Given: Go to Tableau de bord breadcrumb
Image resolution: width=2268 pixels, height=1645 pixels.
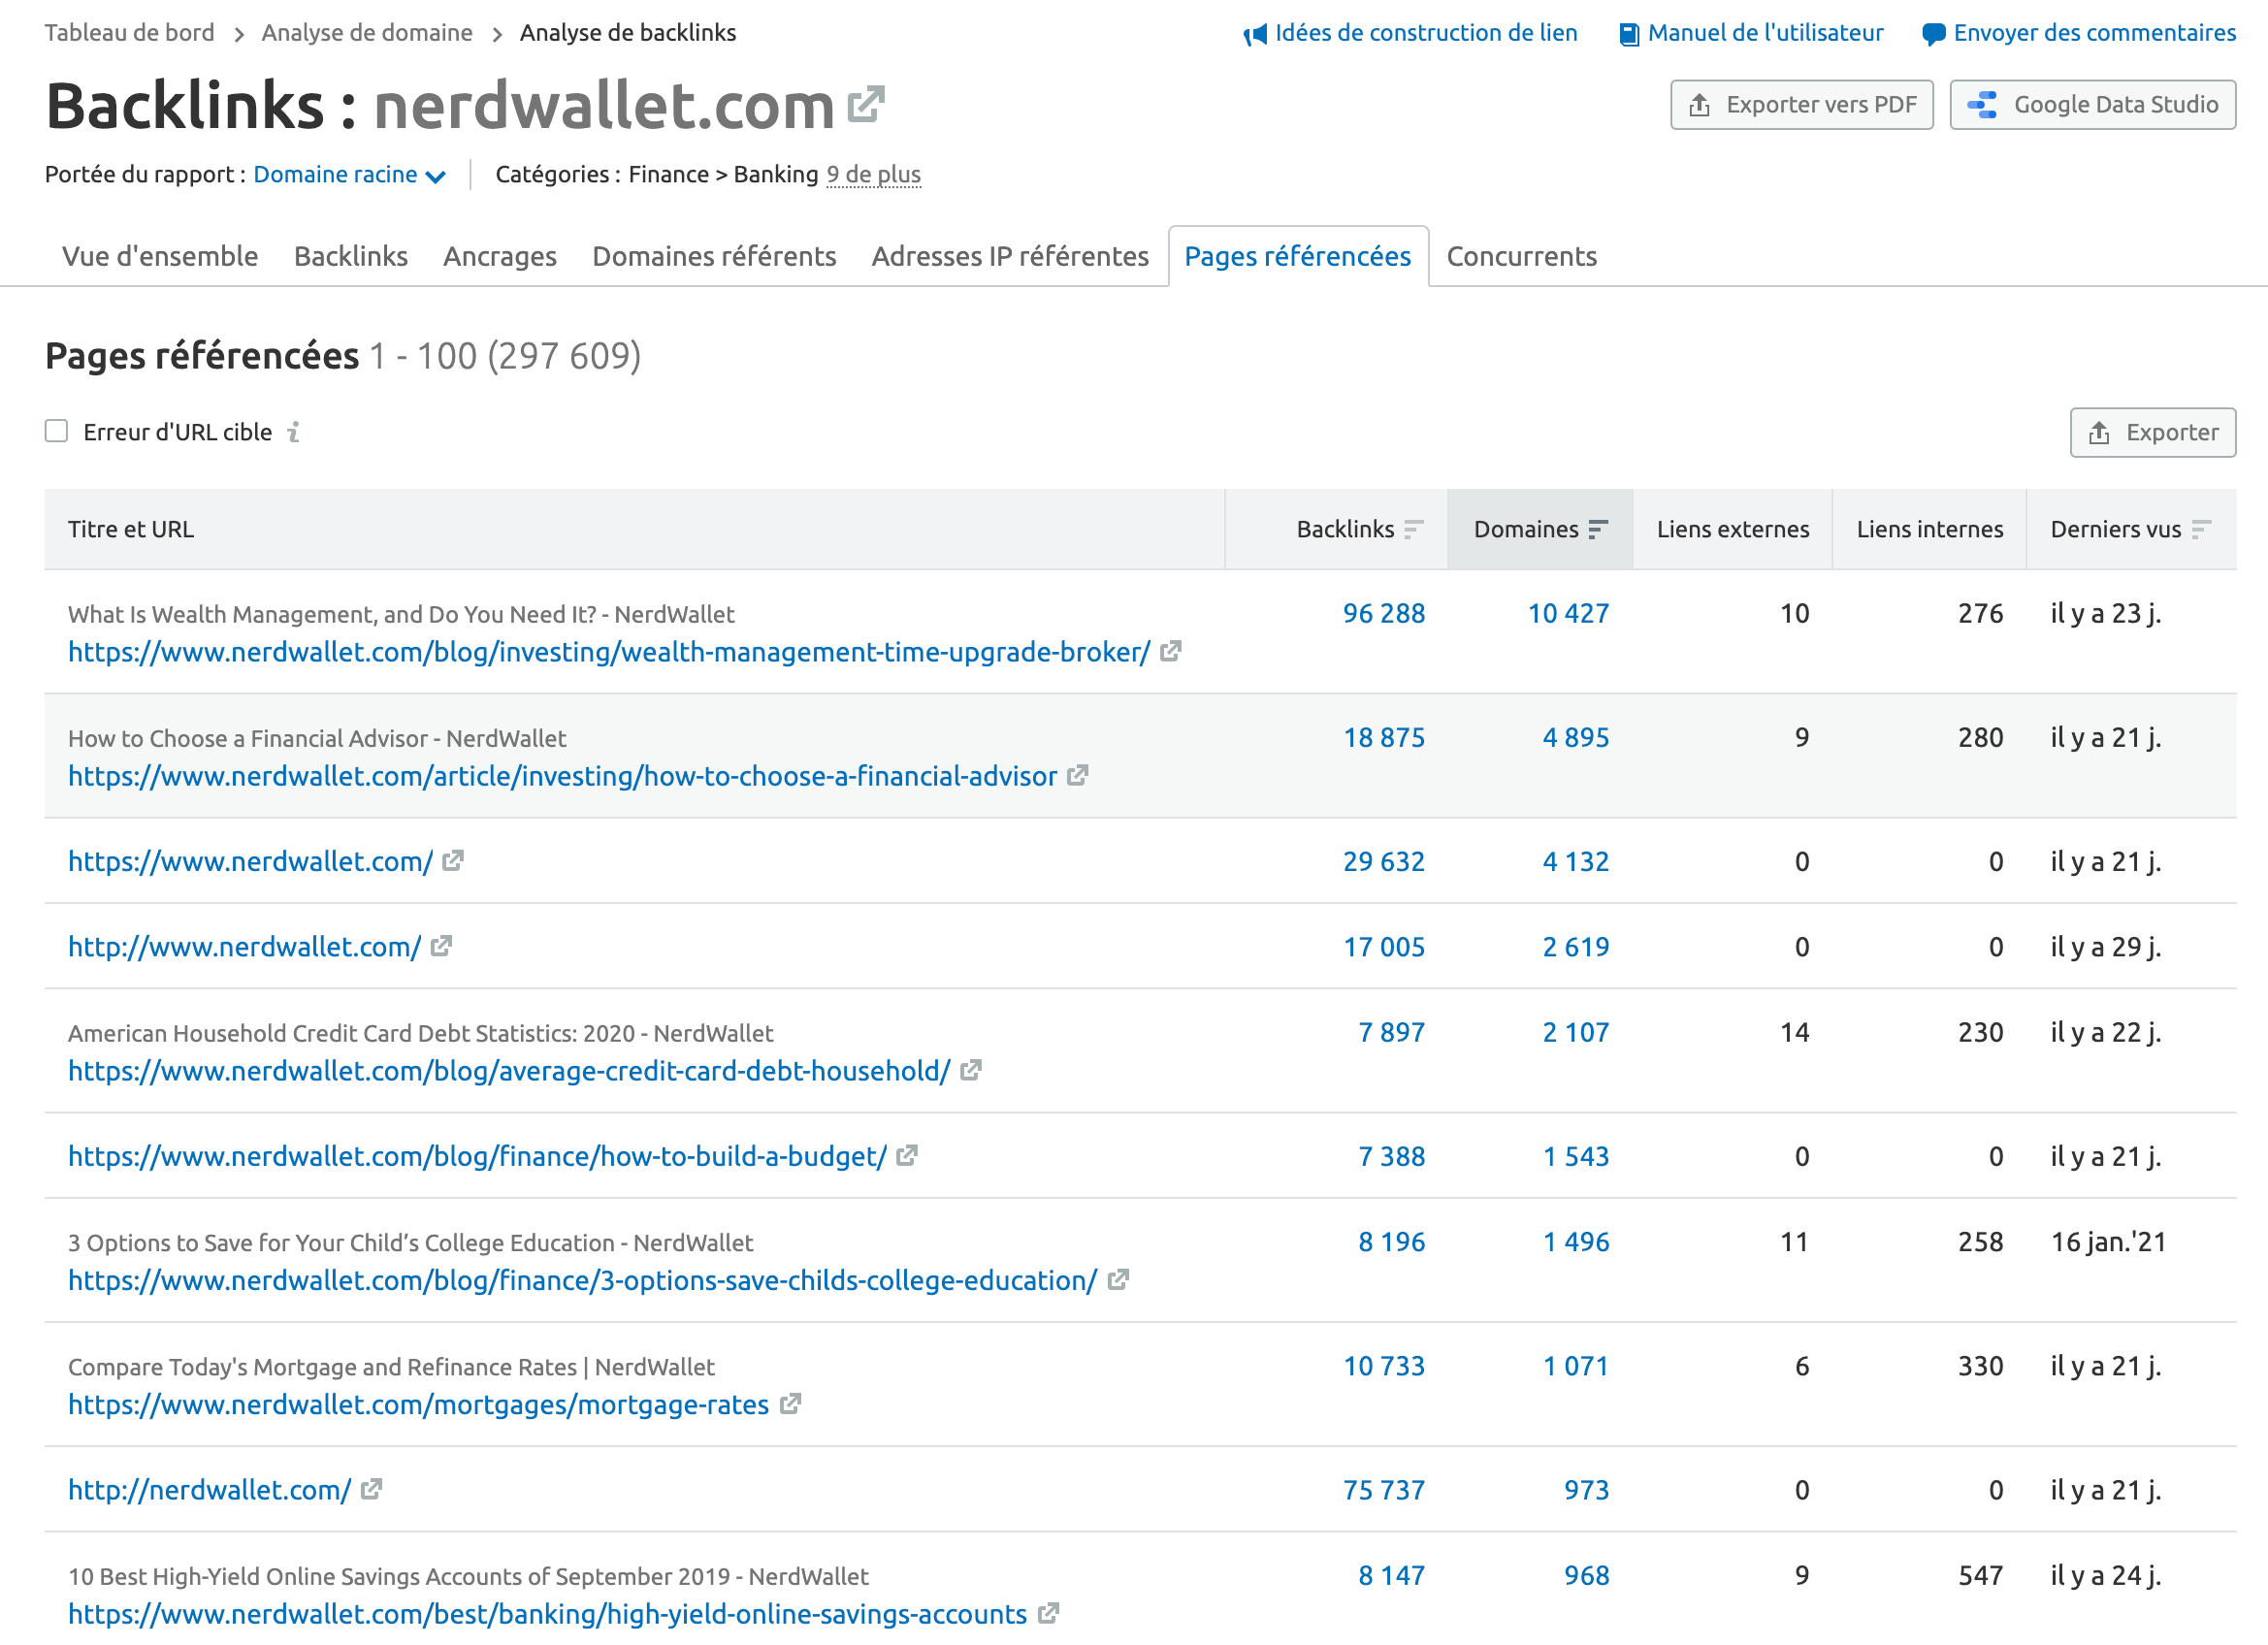Looking at the screenshot, I should pyautogui.click(x=129, y=33).
